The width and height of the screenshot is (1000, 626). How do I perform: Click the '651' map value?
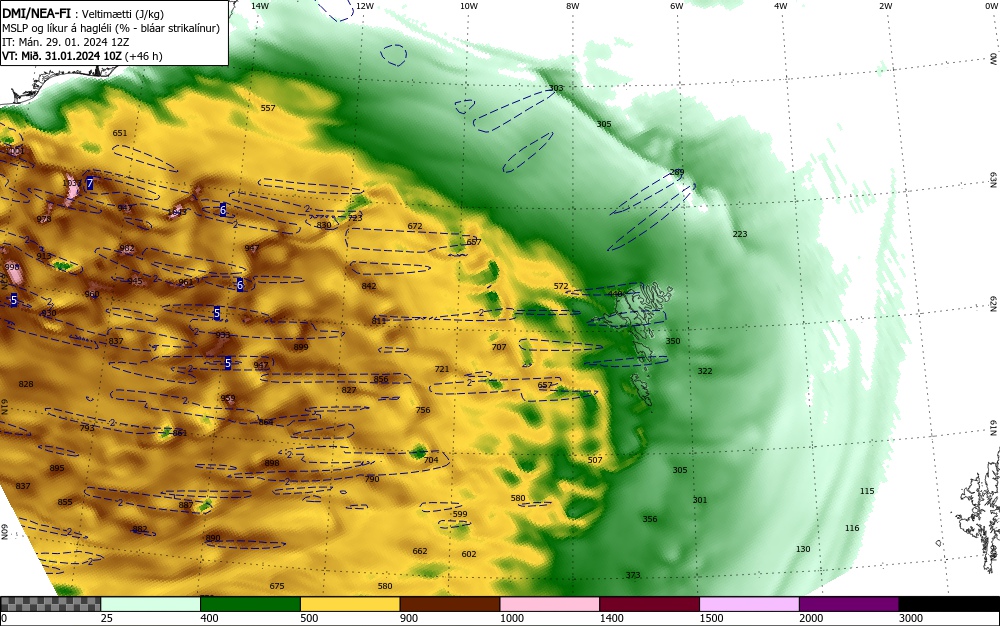[120, 133]
